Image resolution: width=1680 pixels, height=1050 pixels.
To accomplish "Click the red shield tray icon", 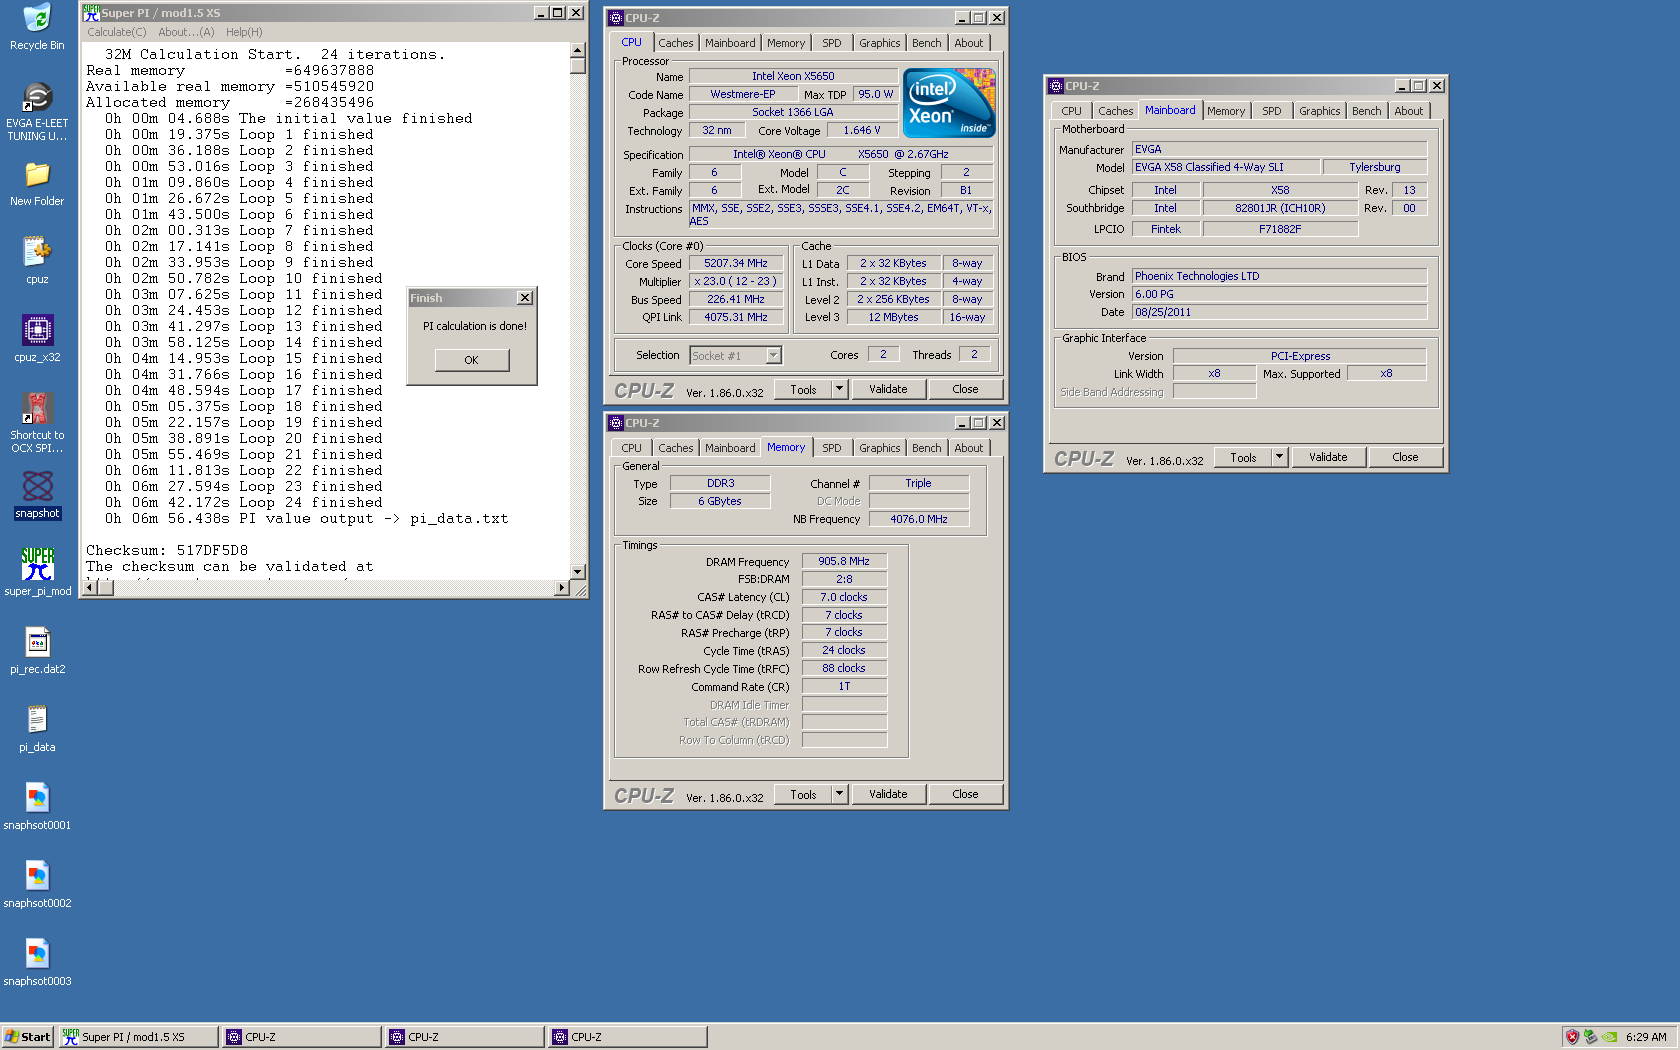I will (1572, 1037).
